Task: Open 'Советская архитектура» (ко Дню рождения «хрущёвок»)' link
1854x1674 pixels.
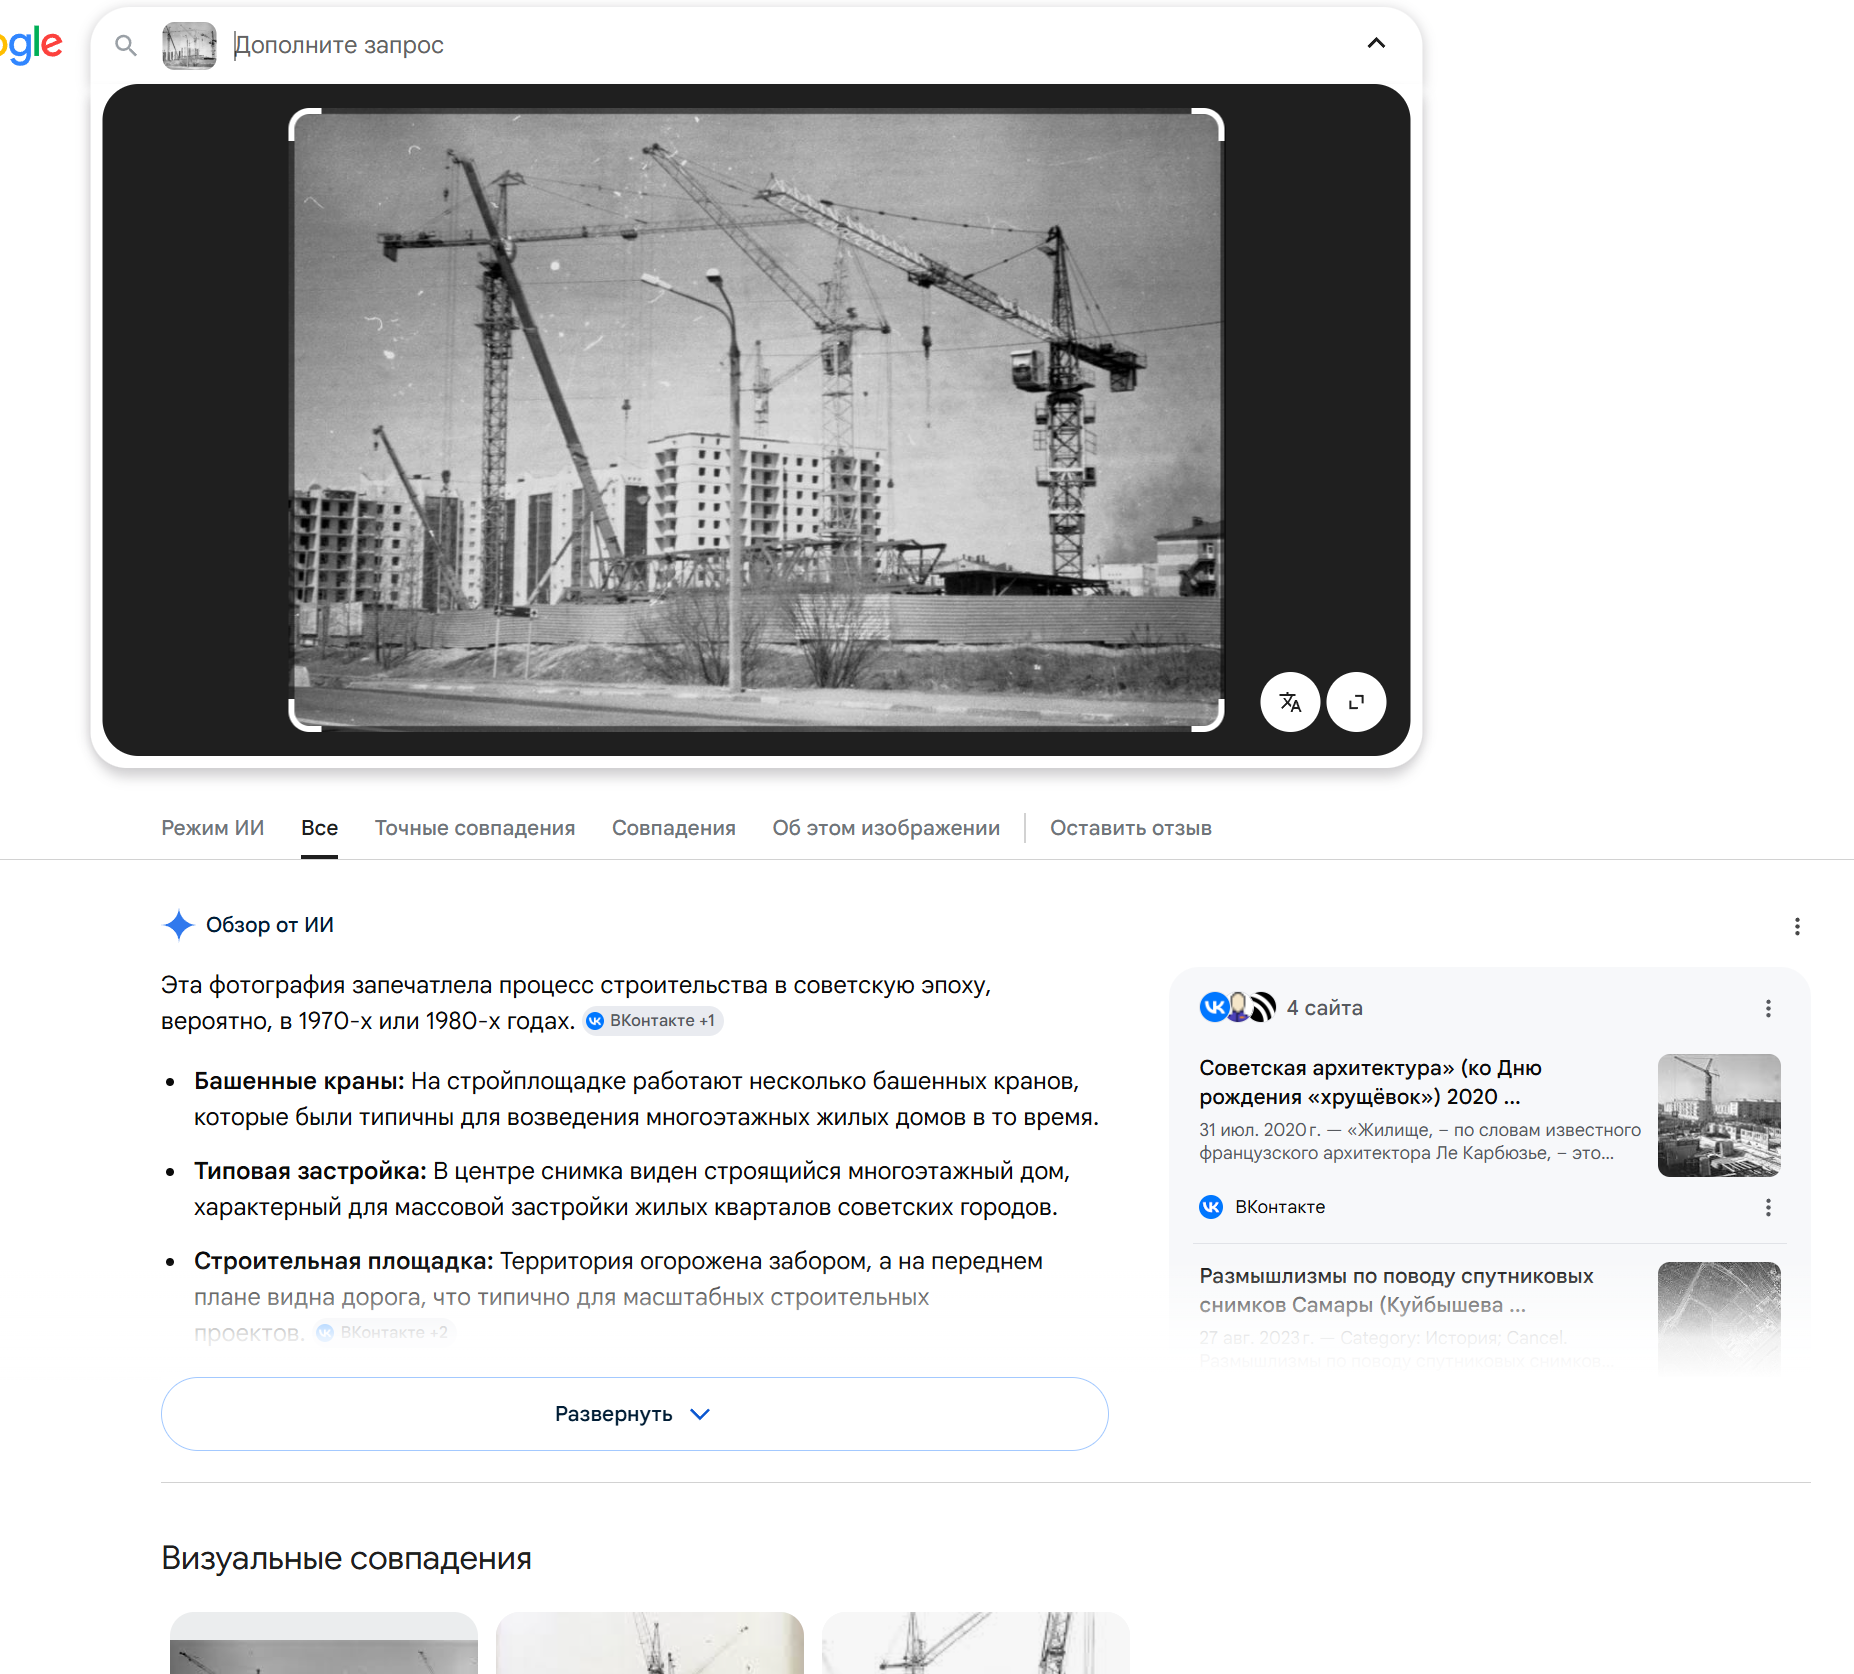Action: point(1371,1083)
